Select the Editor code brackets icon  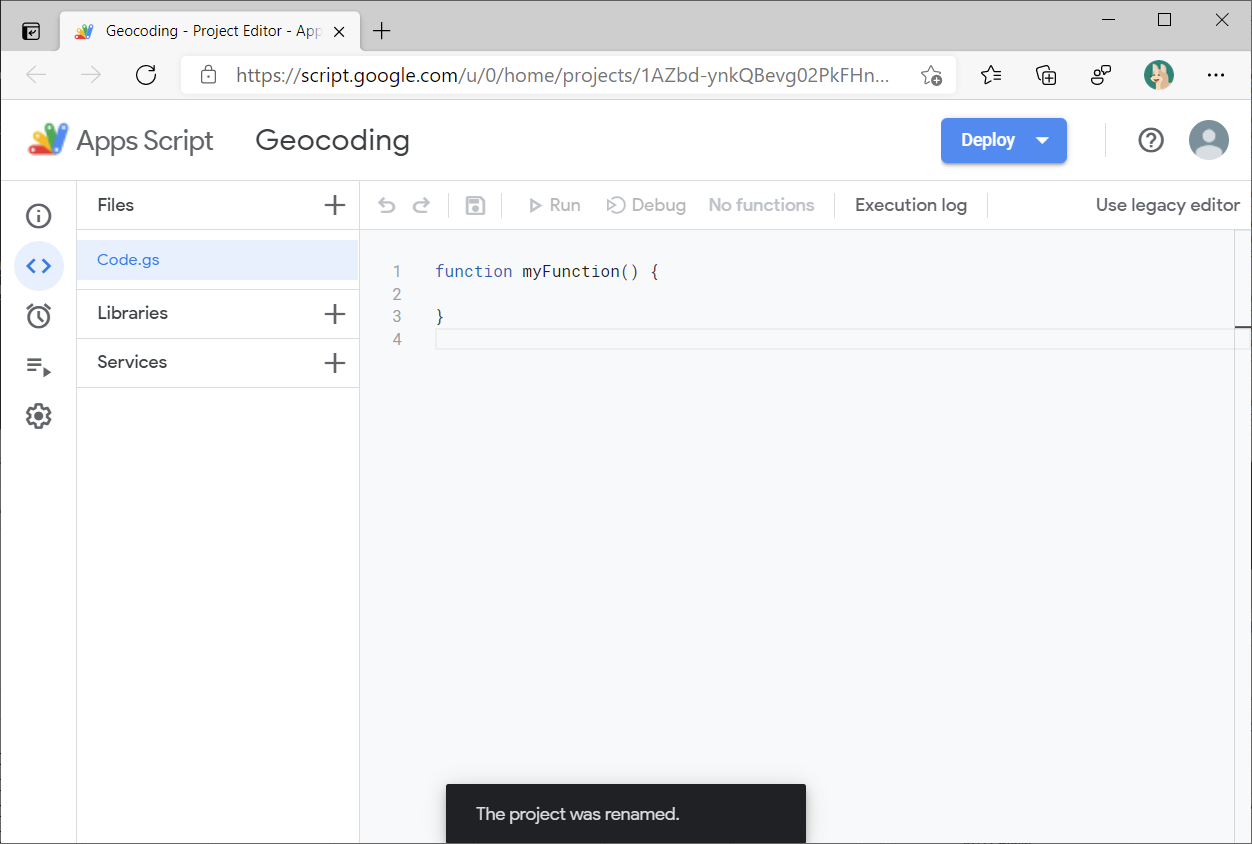38,266
